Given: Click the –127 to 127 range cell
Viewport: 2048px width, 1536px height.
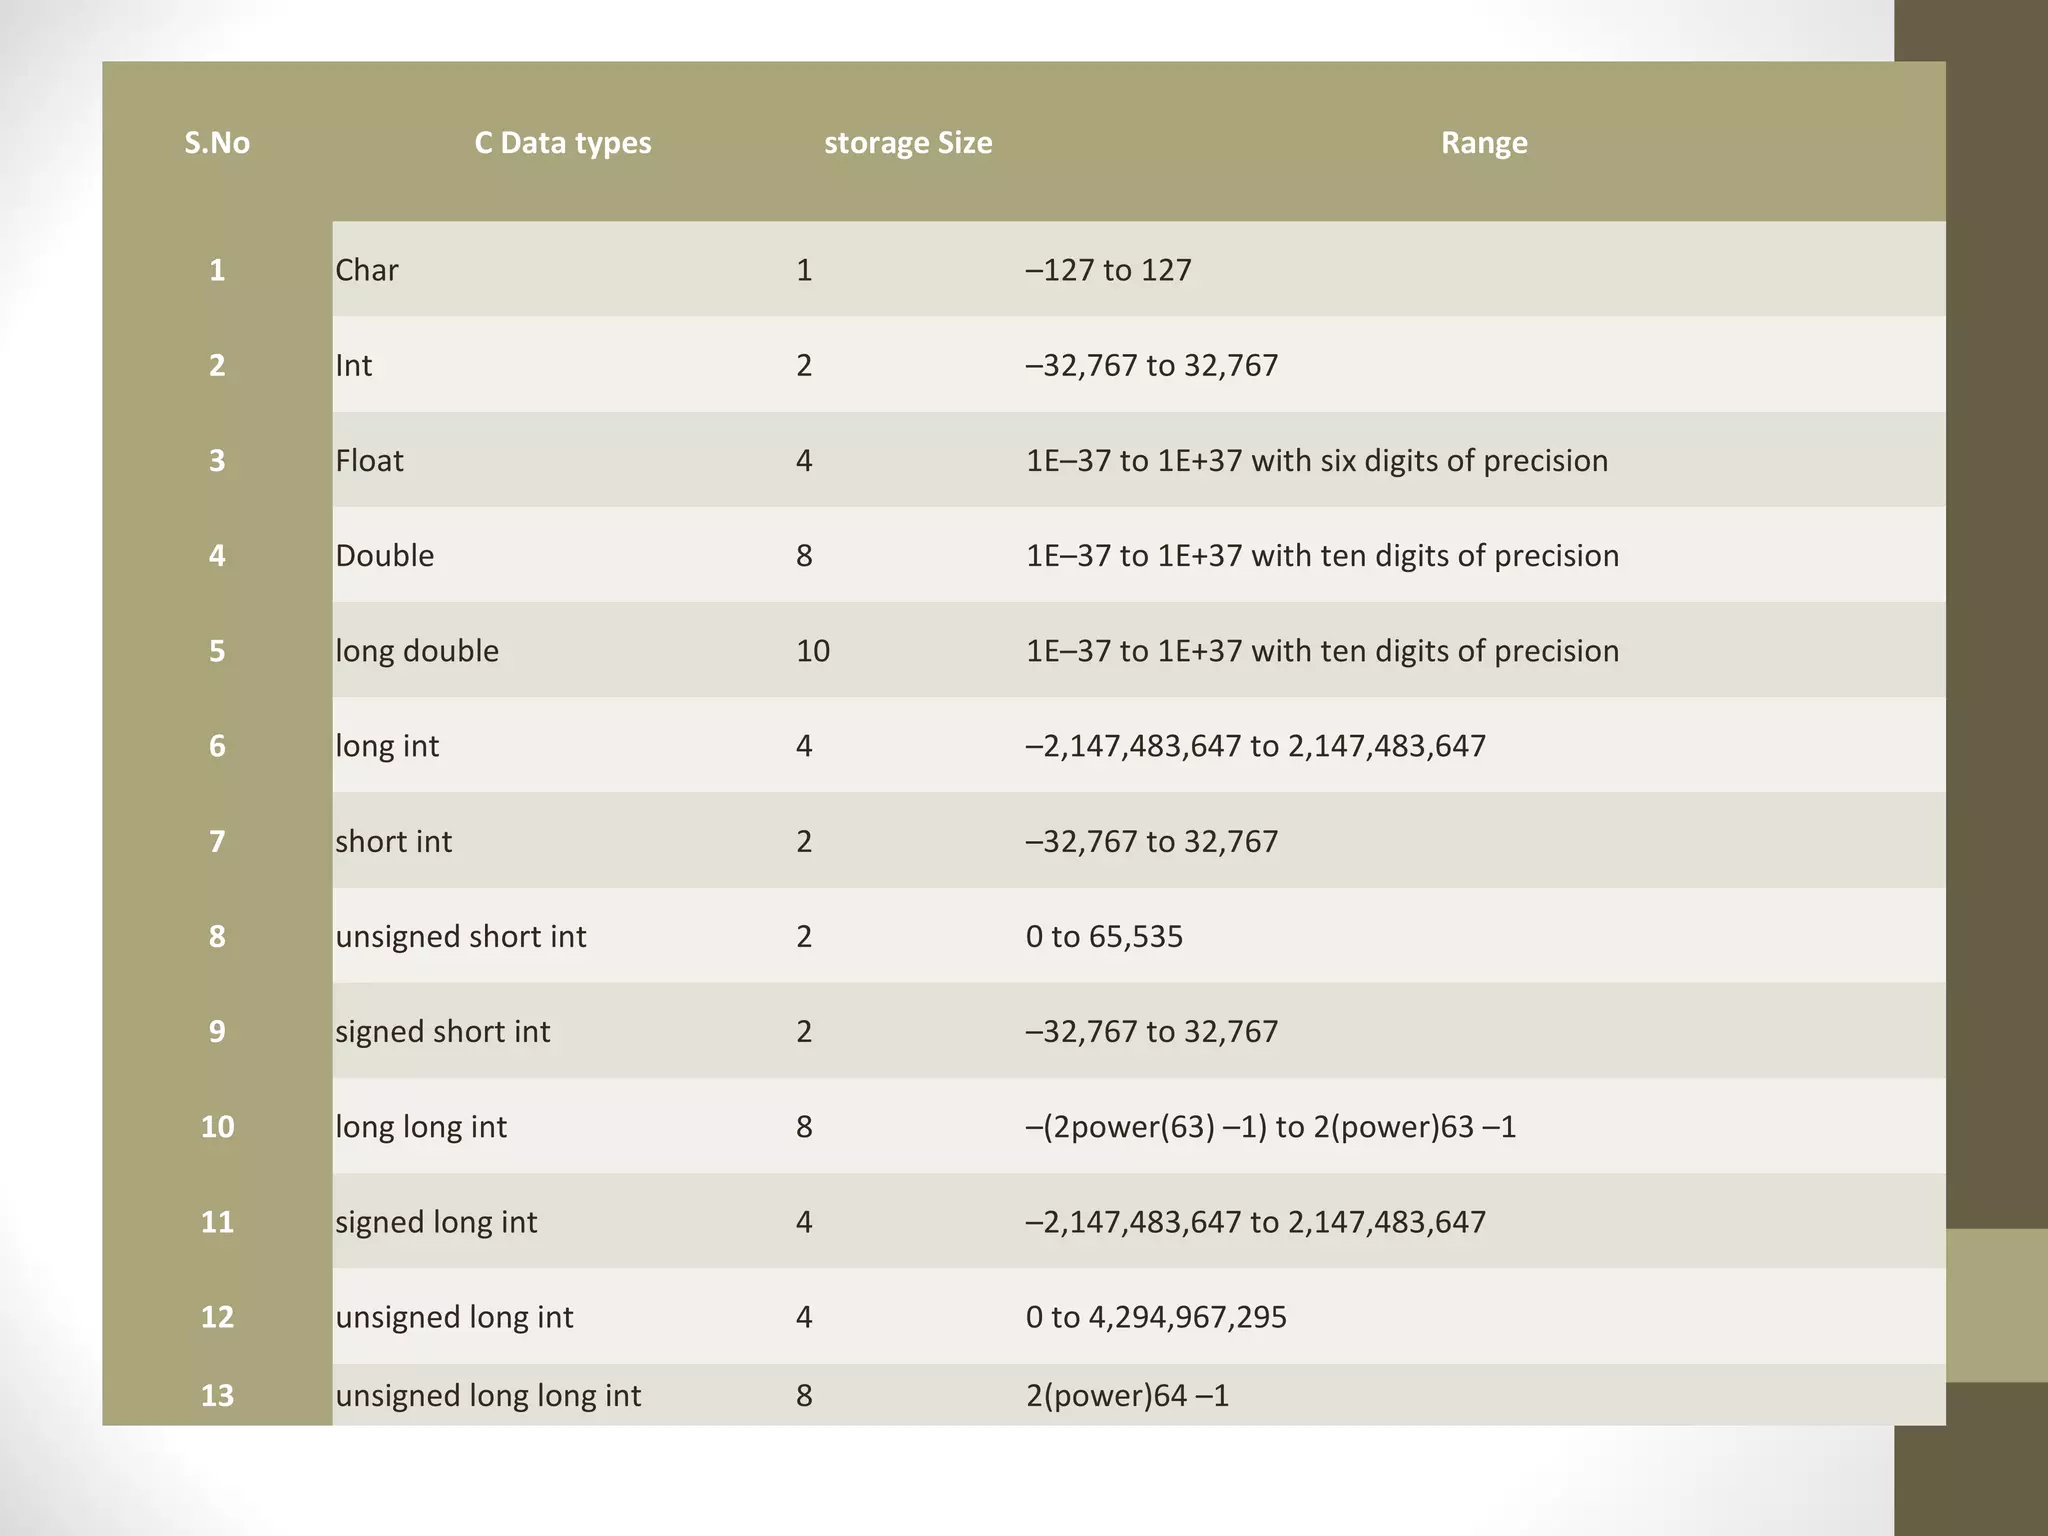Looking at the screenshot, I should pyautogui.click(x=1108, y=270).
